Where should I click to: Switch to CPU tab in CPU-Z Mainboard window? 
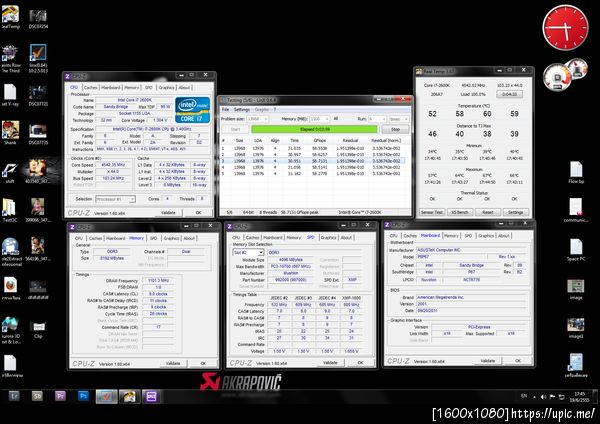pos(393,236)
